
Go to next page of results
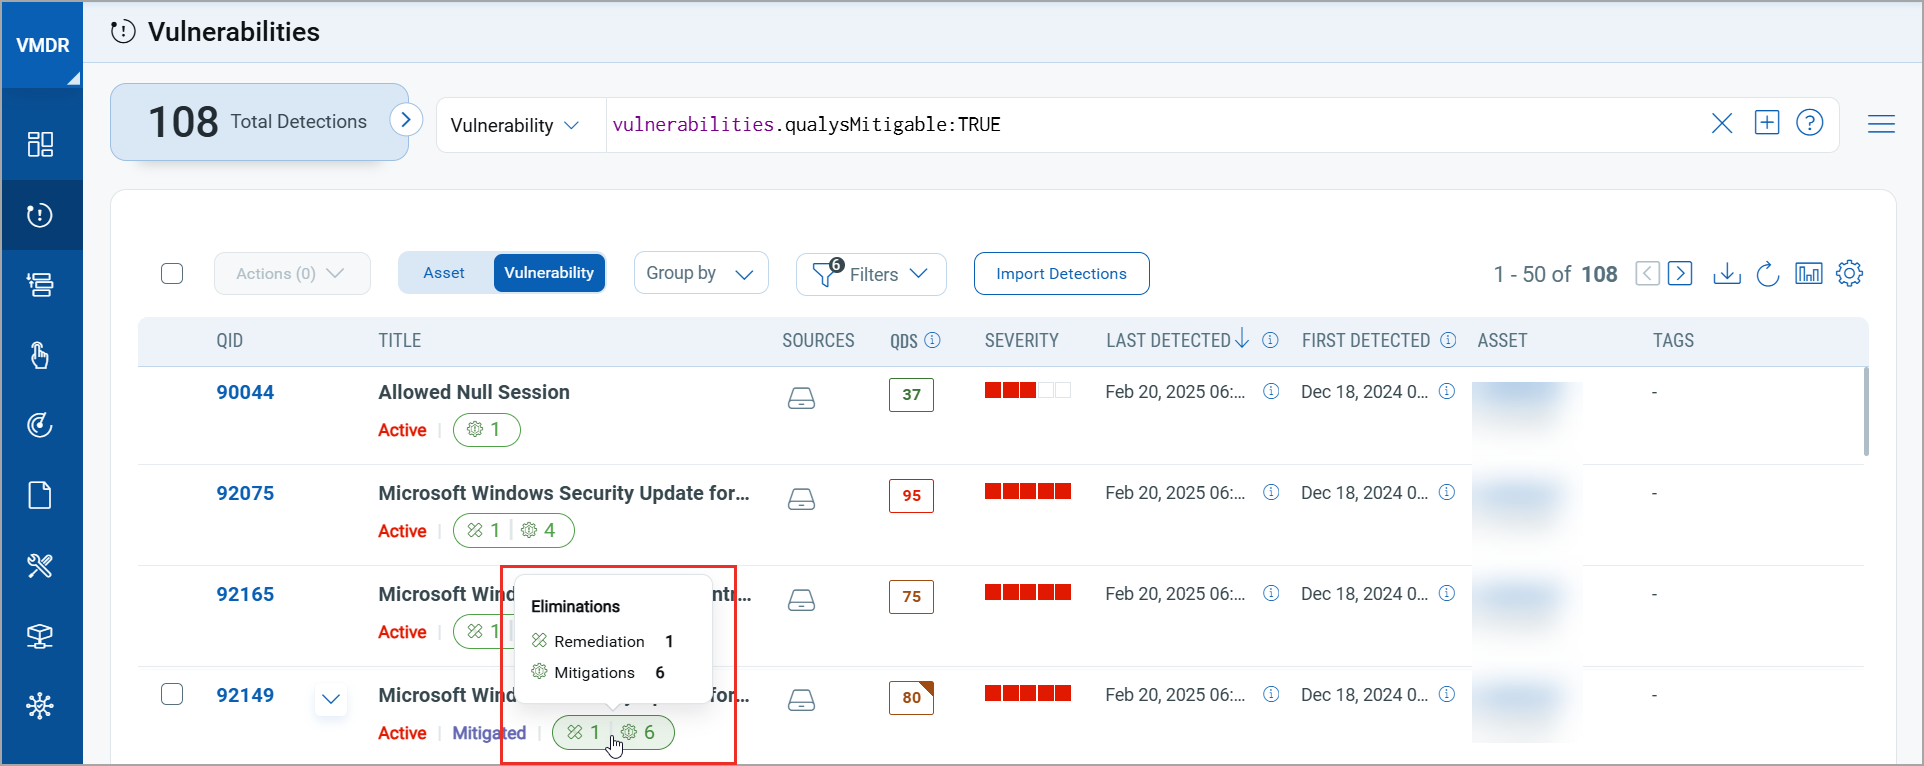click(1680, 273)
